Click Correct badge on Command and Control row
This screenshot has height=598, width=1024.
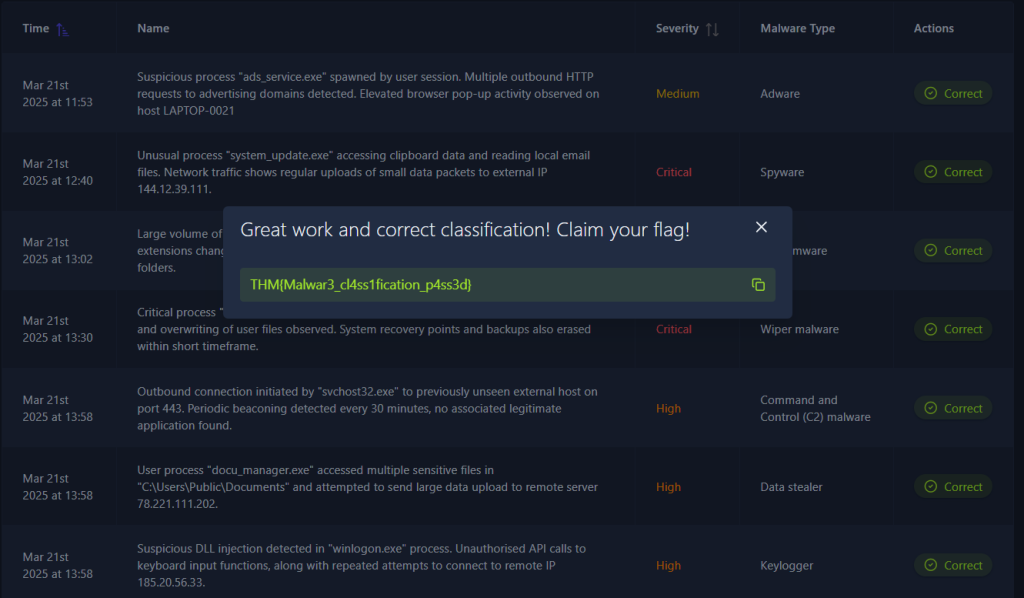953,408
